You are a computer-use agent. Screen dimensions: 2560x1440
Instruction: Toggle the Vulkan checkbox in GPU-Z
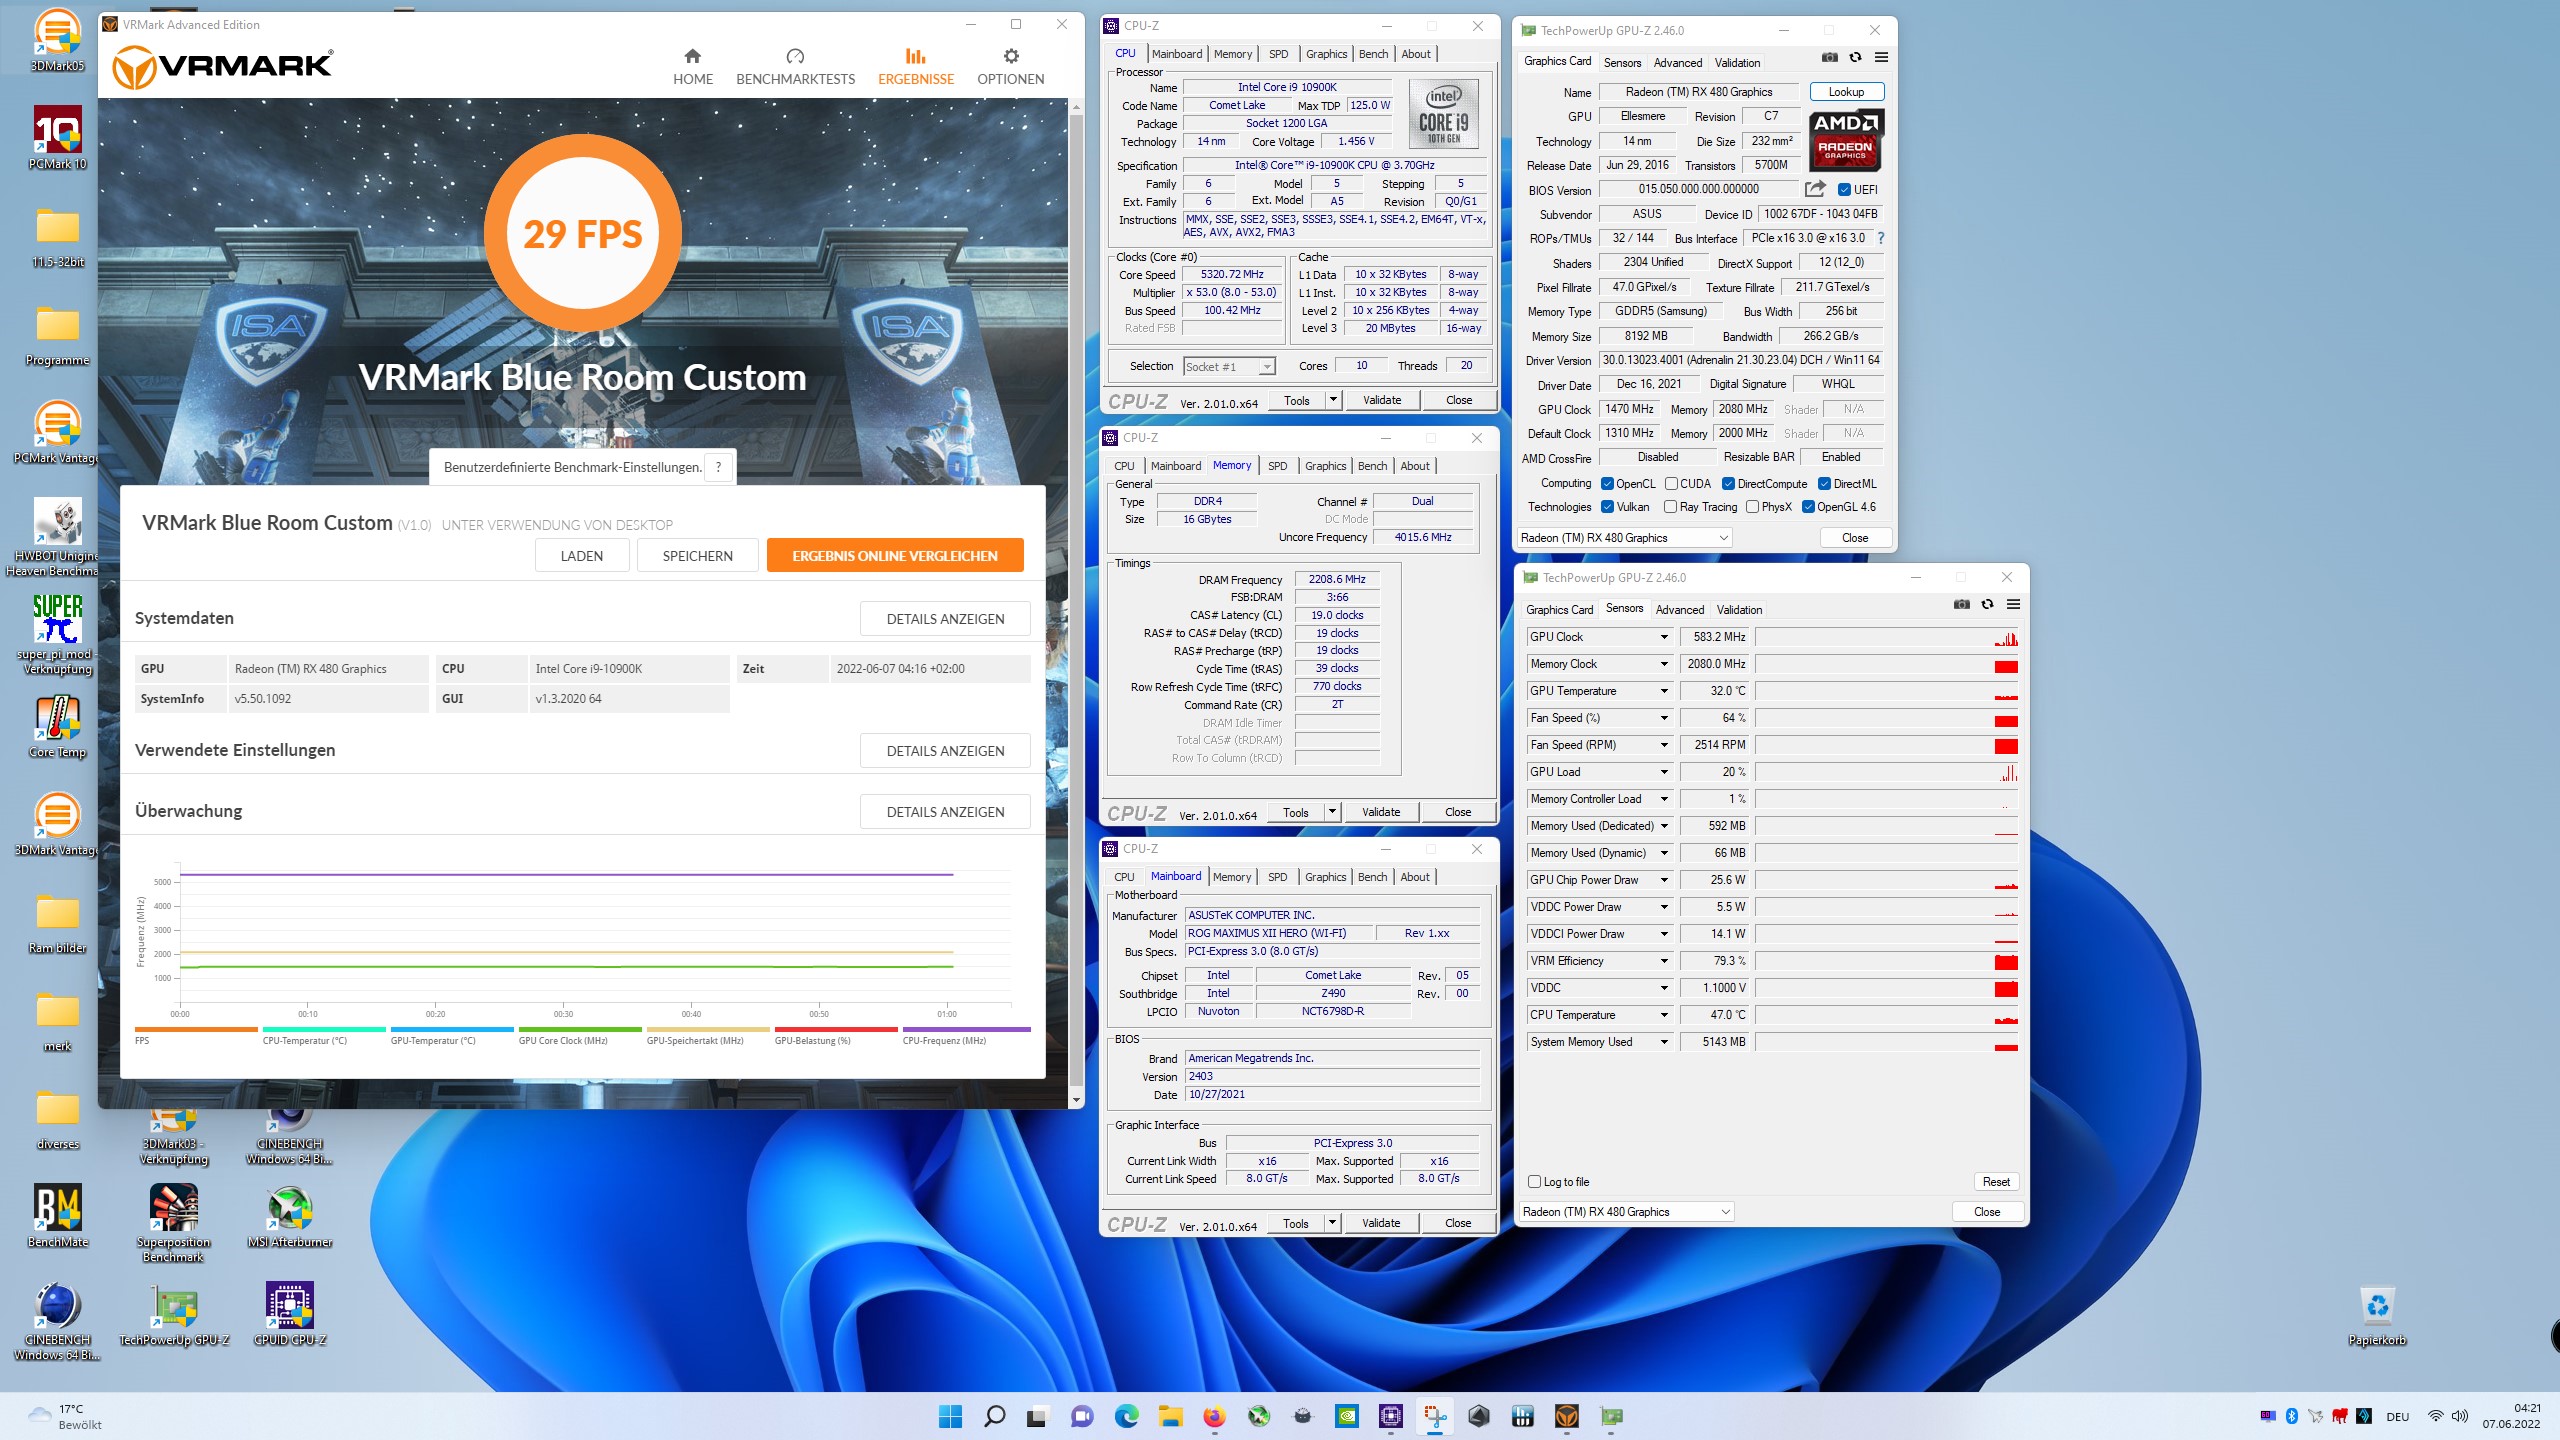(1607, 507)
